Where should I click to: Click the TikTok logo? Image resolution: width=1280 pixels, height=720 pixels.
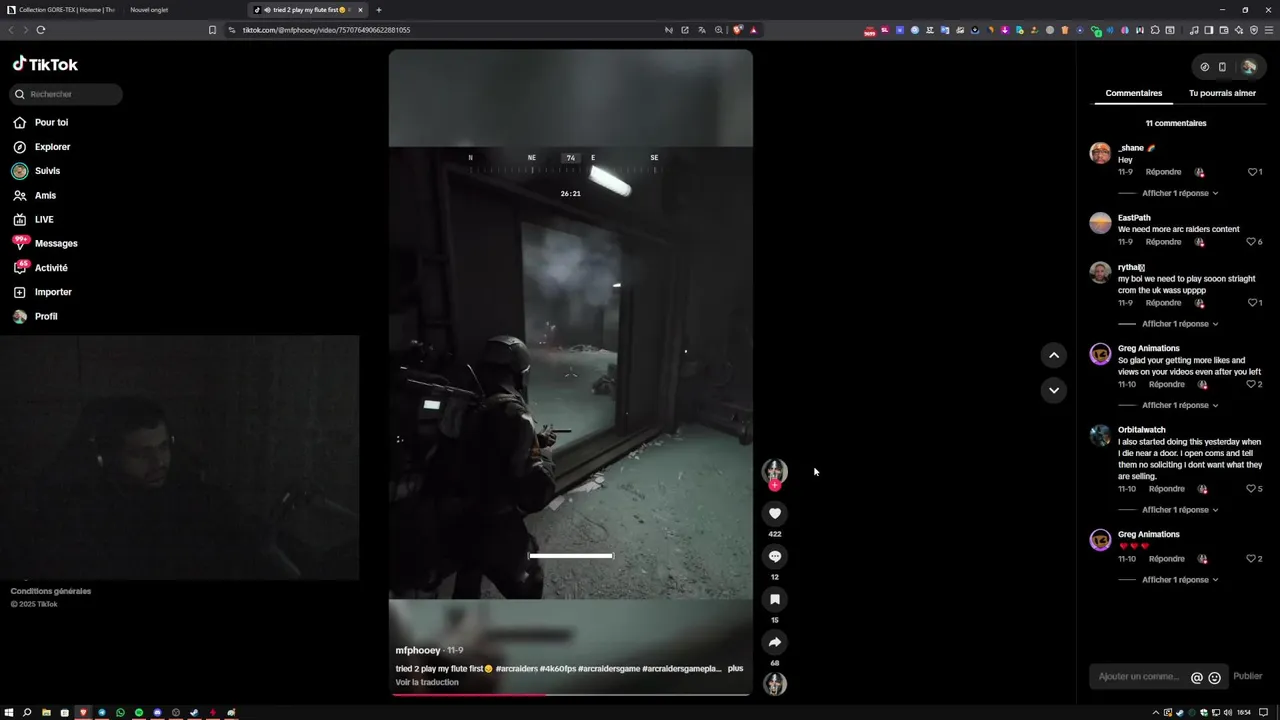(x=45, y=64)
